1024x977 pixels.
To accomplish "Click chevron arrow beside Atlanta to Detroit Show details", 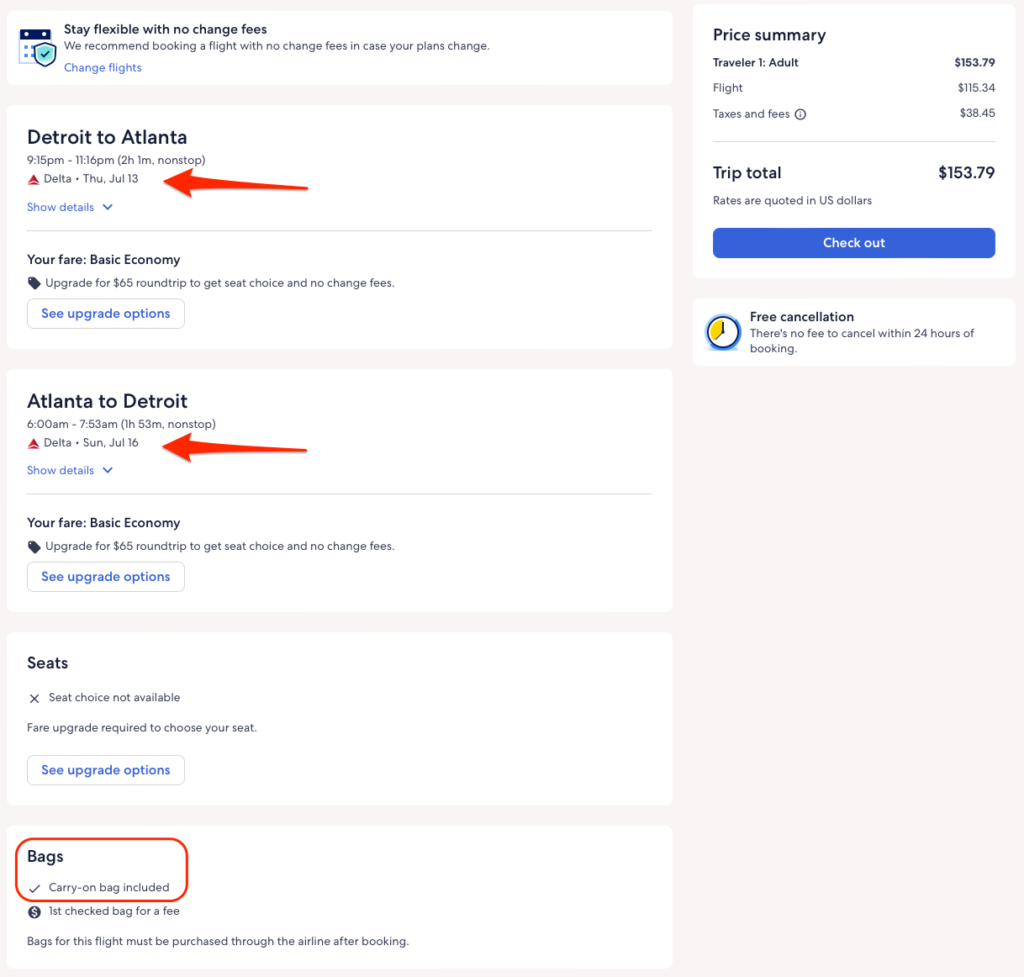I will (x=108, y=471).
